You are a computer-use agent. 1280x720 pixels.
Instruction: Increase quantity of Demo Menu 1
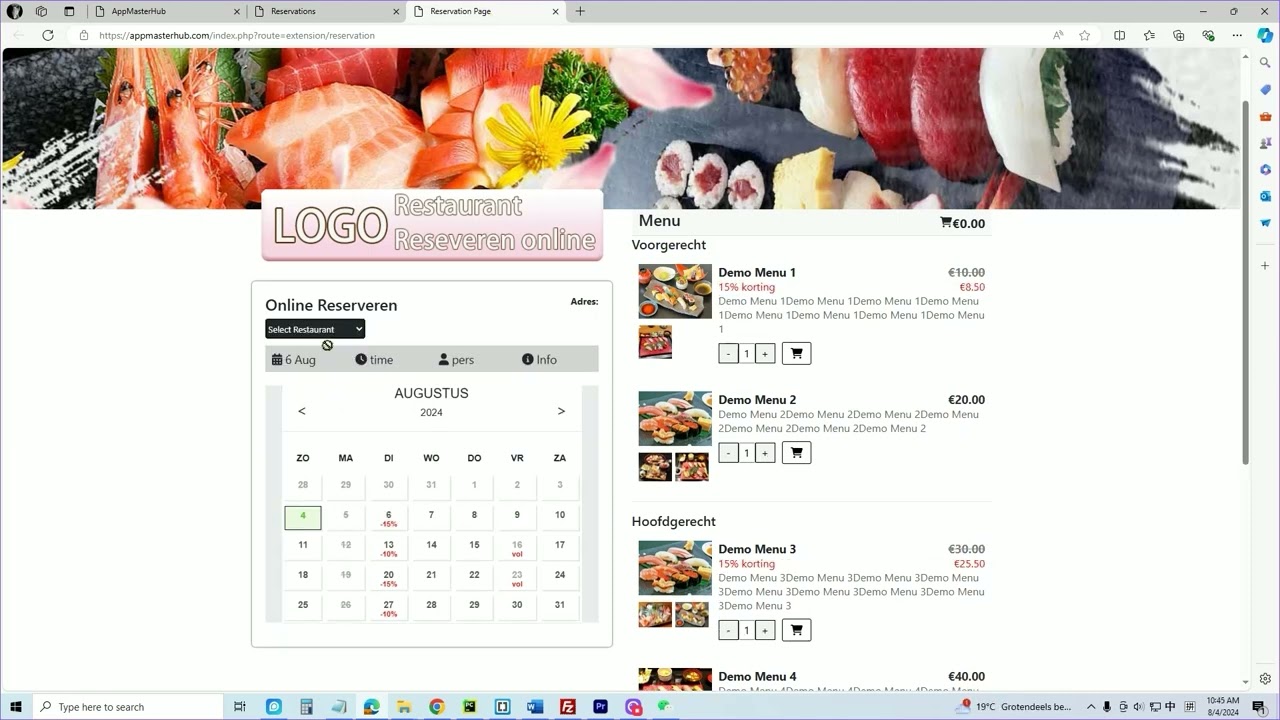click(x=764, y=353)
